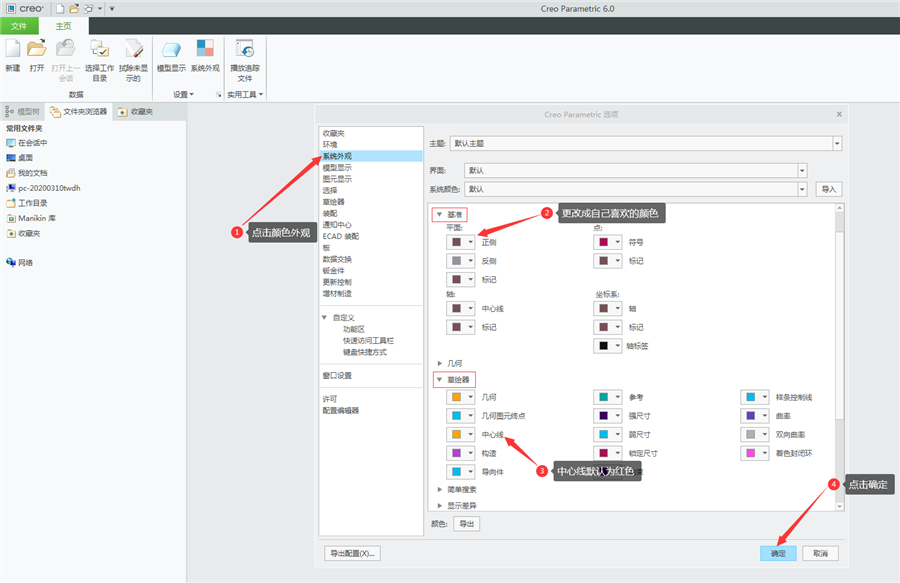Image resolution: width=900 pixels, height=583 pixels.
Task: Collapse the 草绘器 color section
Action: pyautogui.click(x=439, y=380)
